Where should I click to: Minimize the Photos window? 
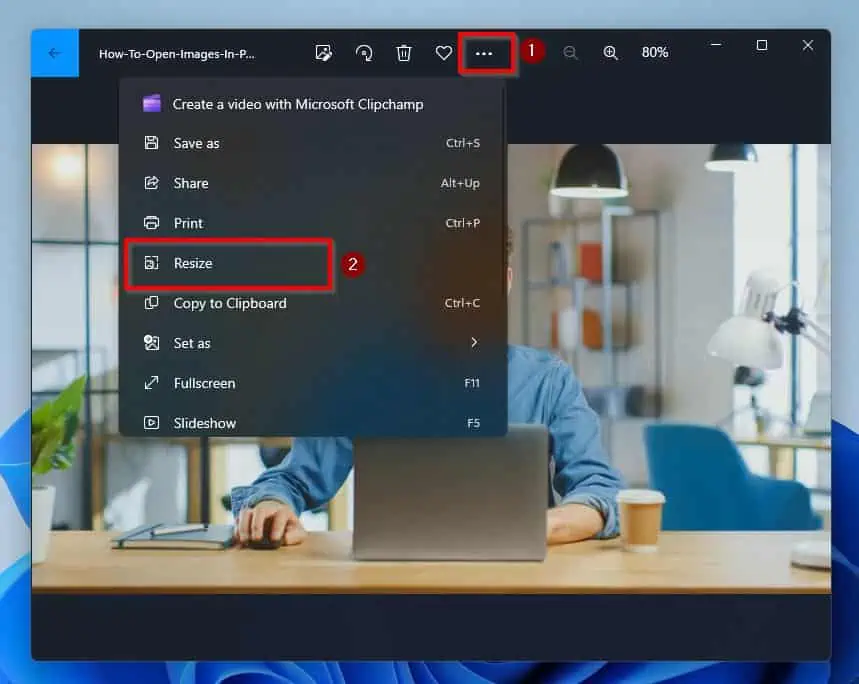click(x=716, y=45)
